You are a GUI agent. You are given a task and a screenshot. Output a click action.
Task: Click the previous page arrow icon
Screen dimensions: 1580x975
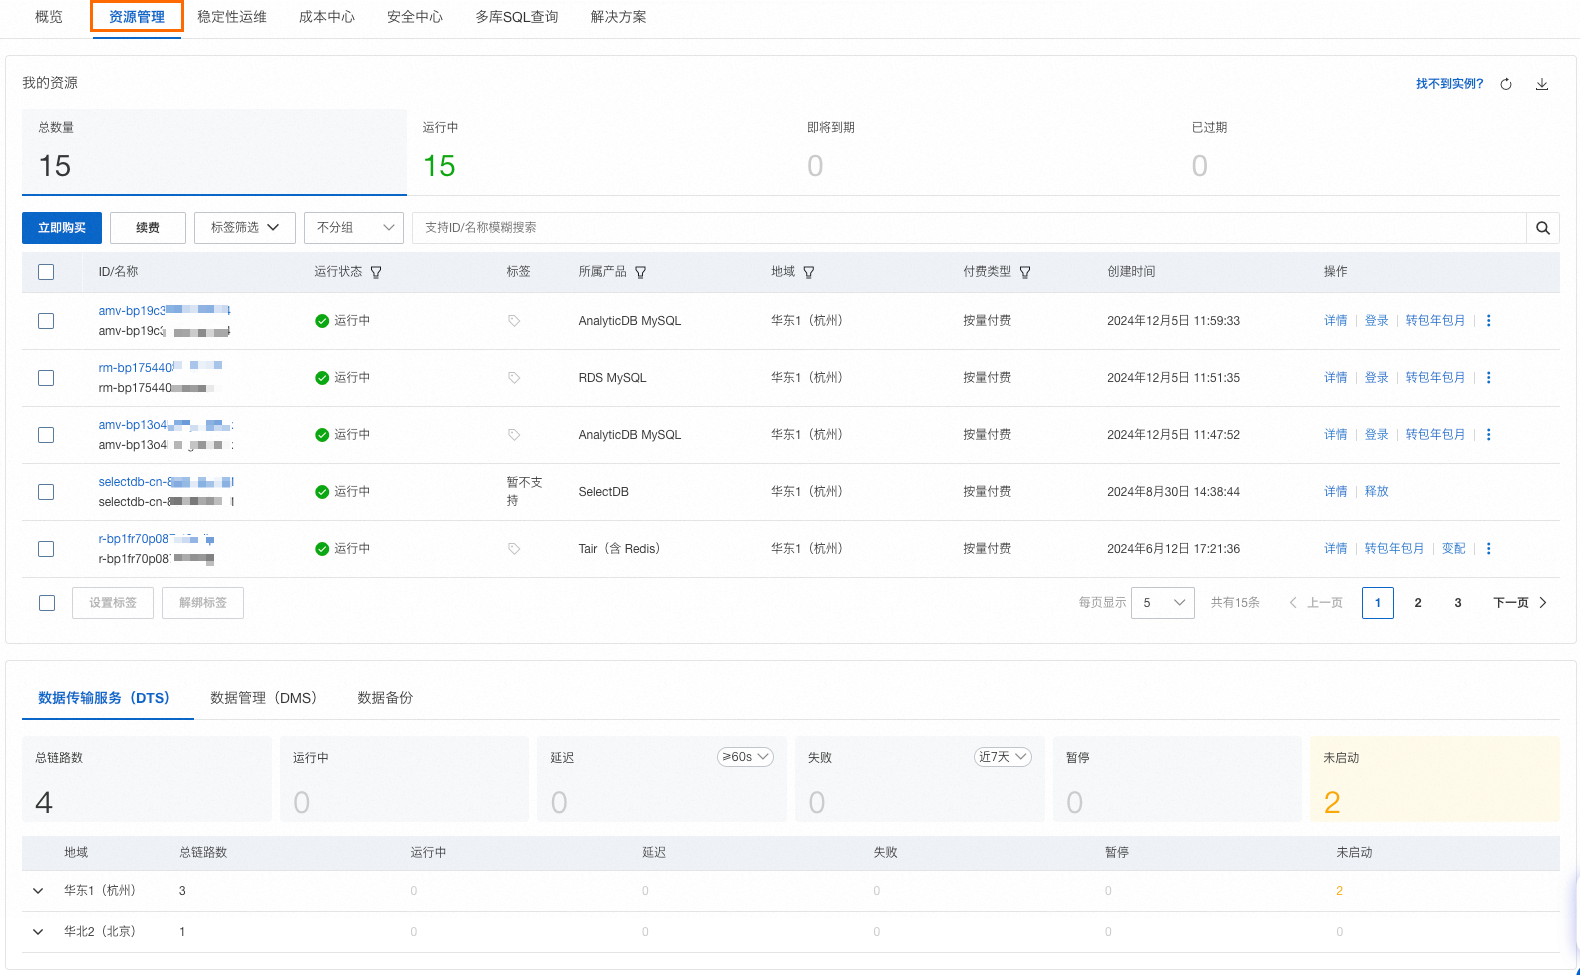(1293, 603)
